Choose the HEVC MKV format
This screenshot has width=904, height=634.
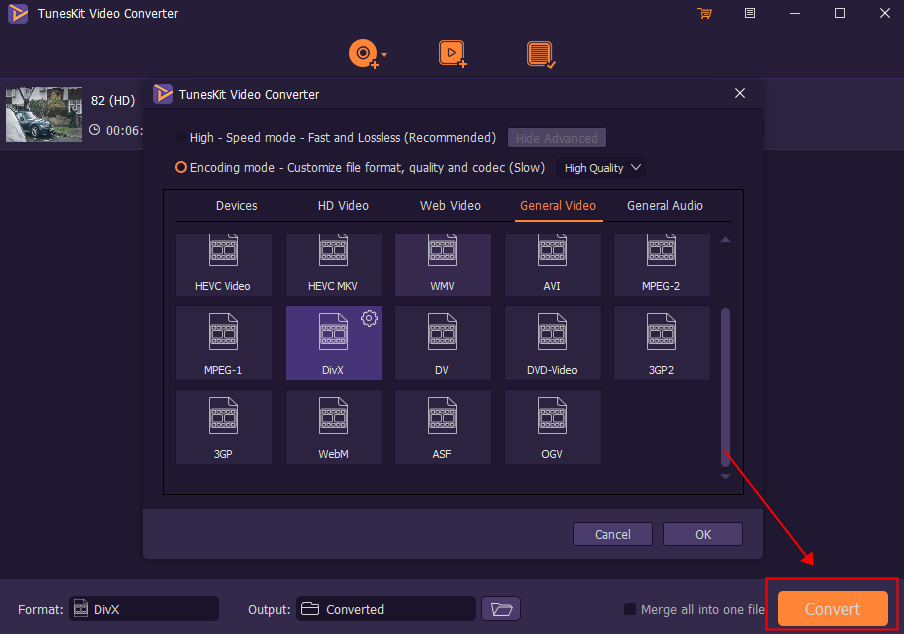pyautogui.click(x=334, y=265)
